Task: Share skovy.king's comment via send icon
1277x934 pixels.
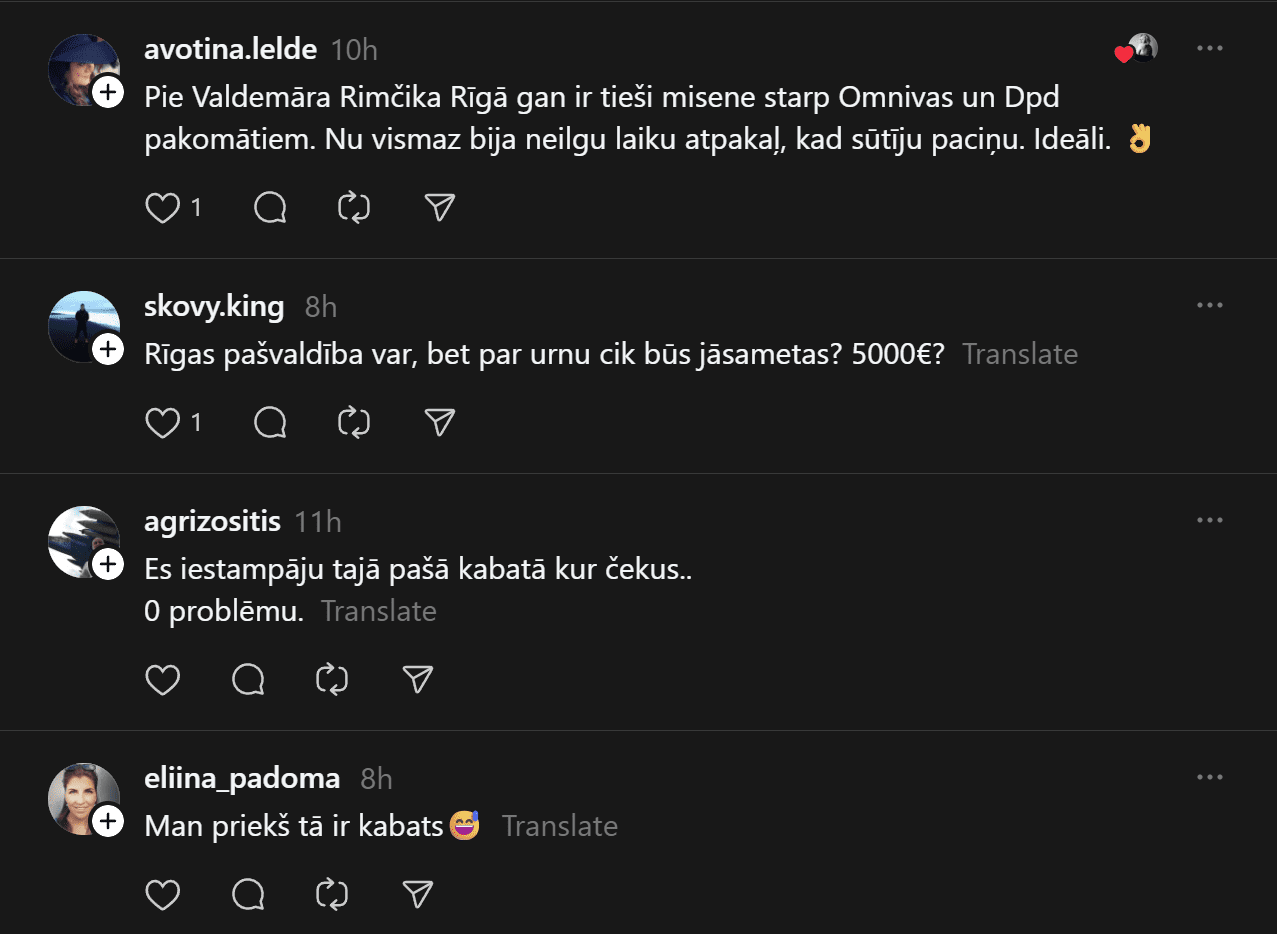Action: pos(440,422)
